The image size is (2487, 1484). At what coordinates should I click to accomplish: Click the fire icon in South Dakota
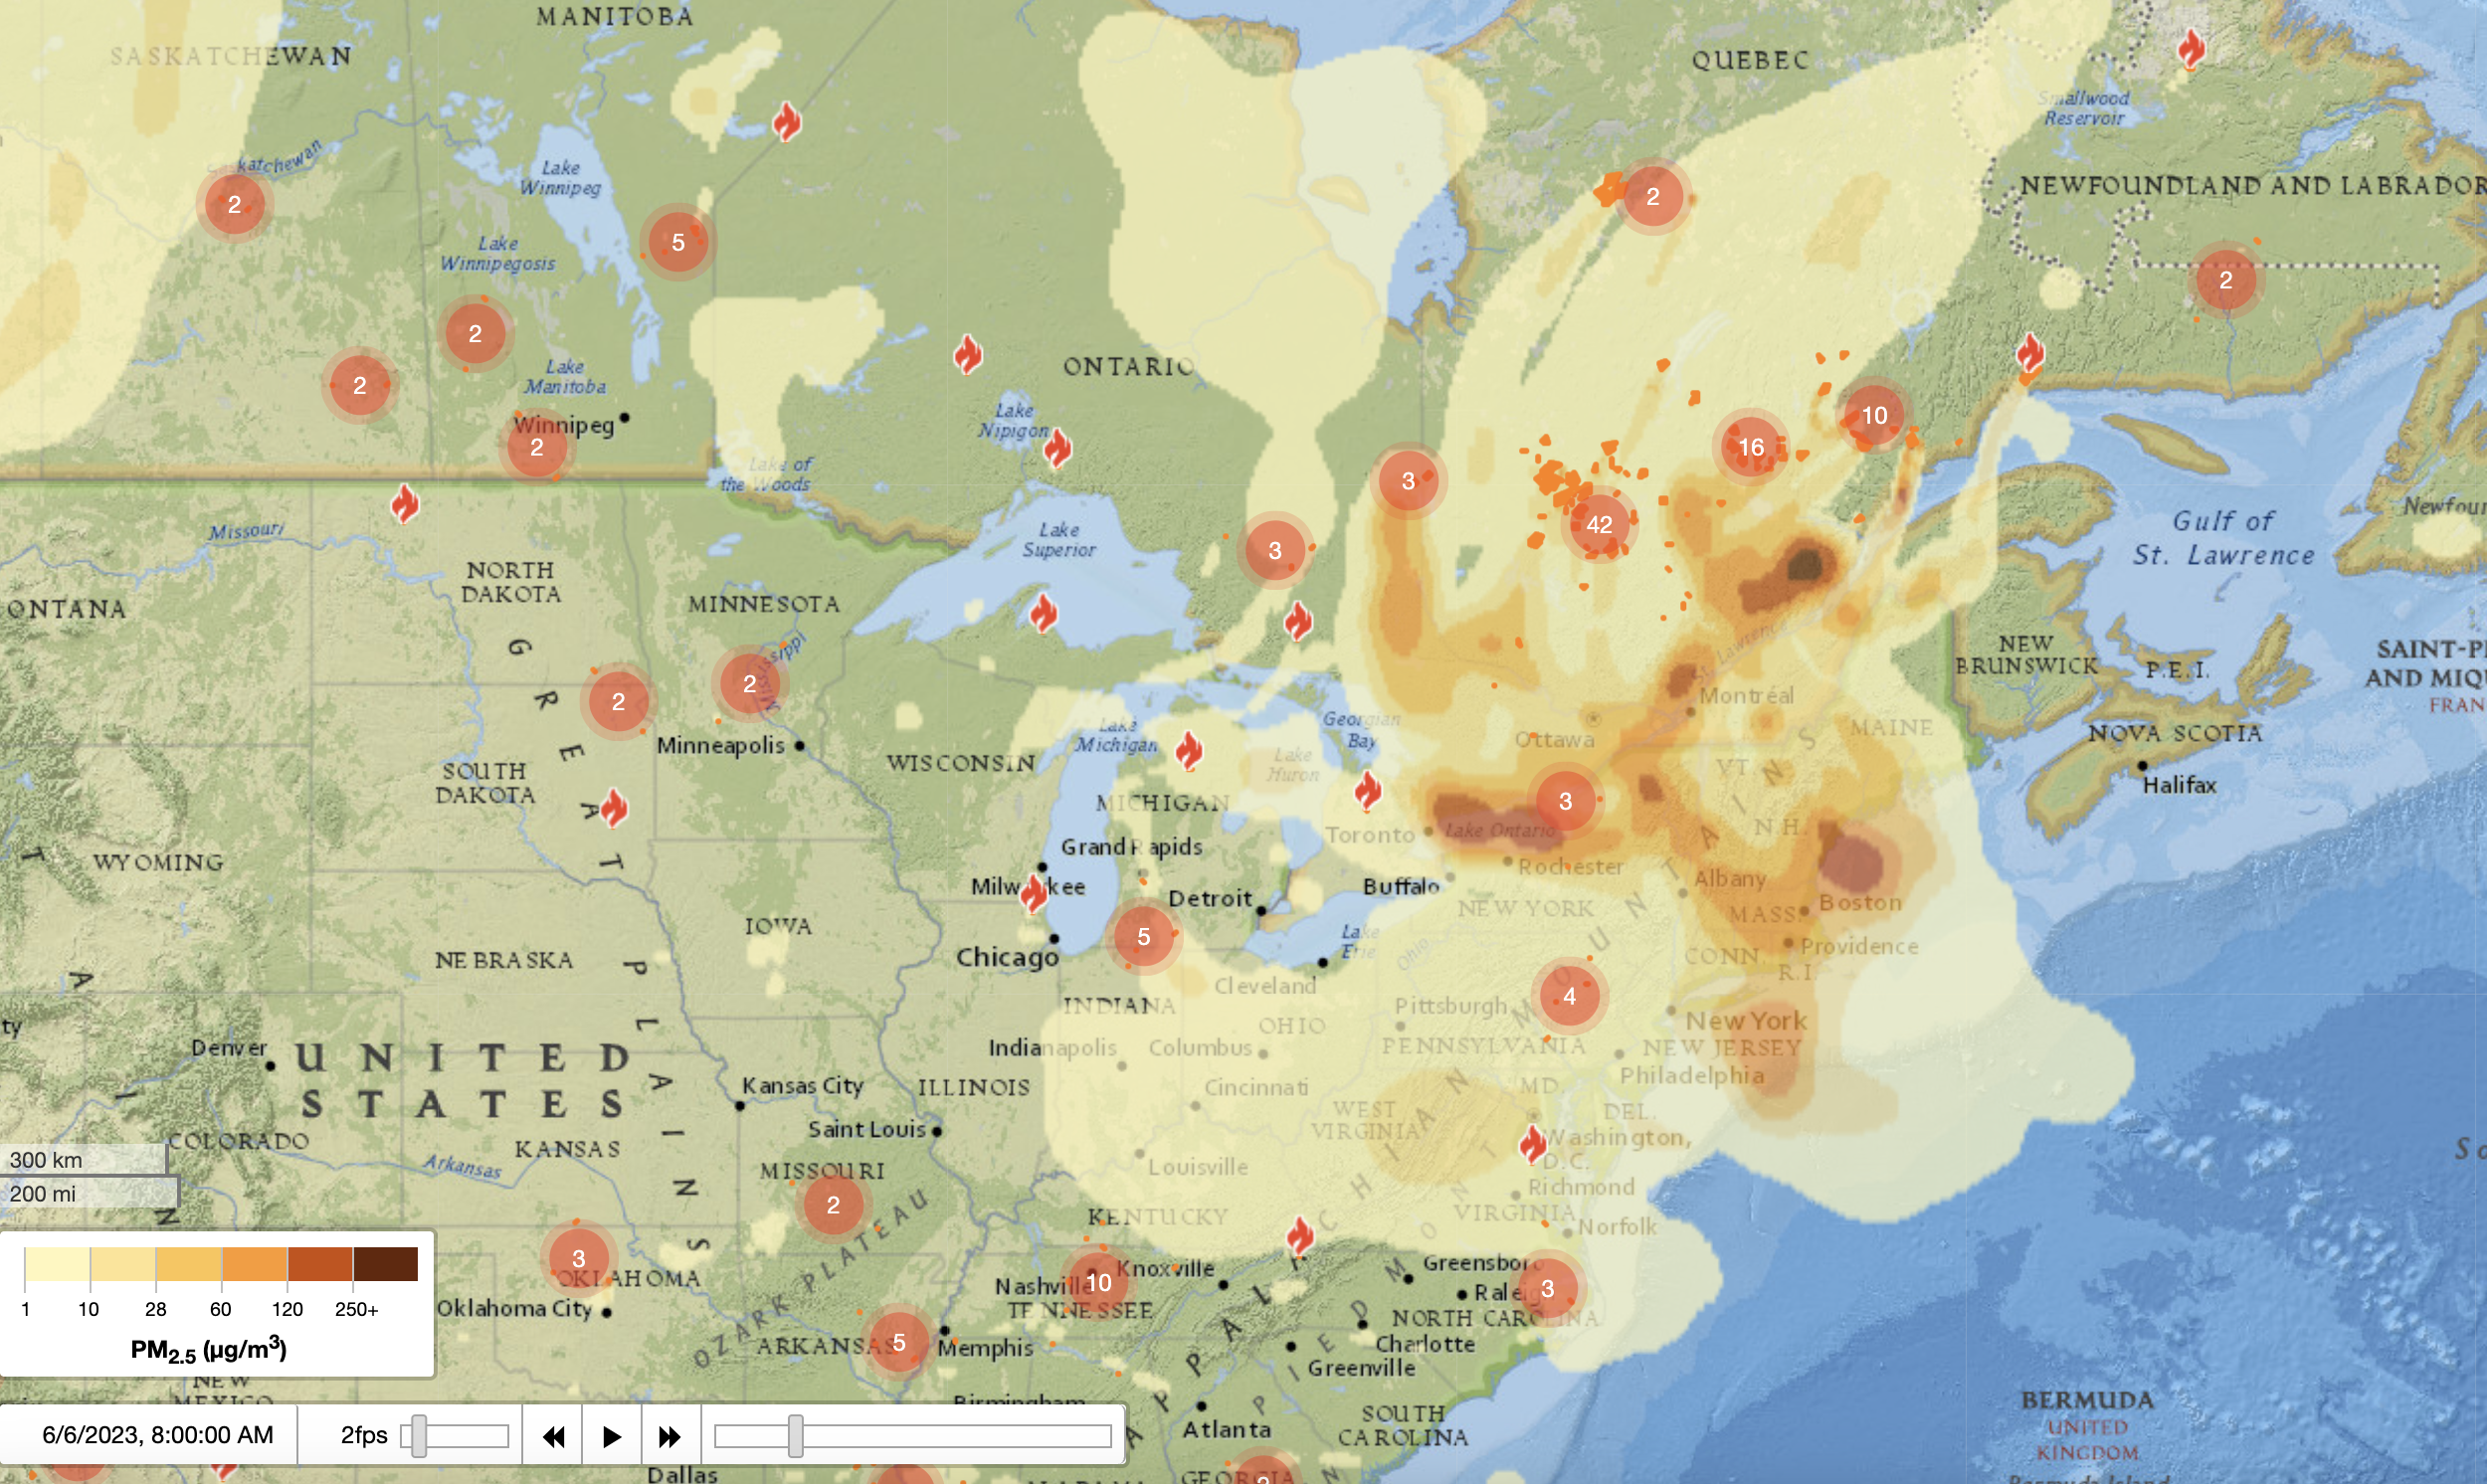pos(614,807)
